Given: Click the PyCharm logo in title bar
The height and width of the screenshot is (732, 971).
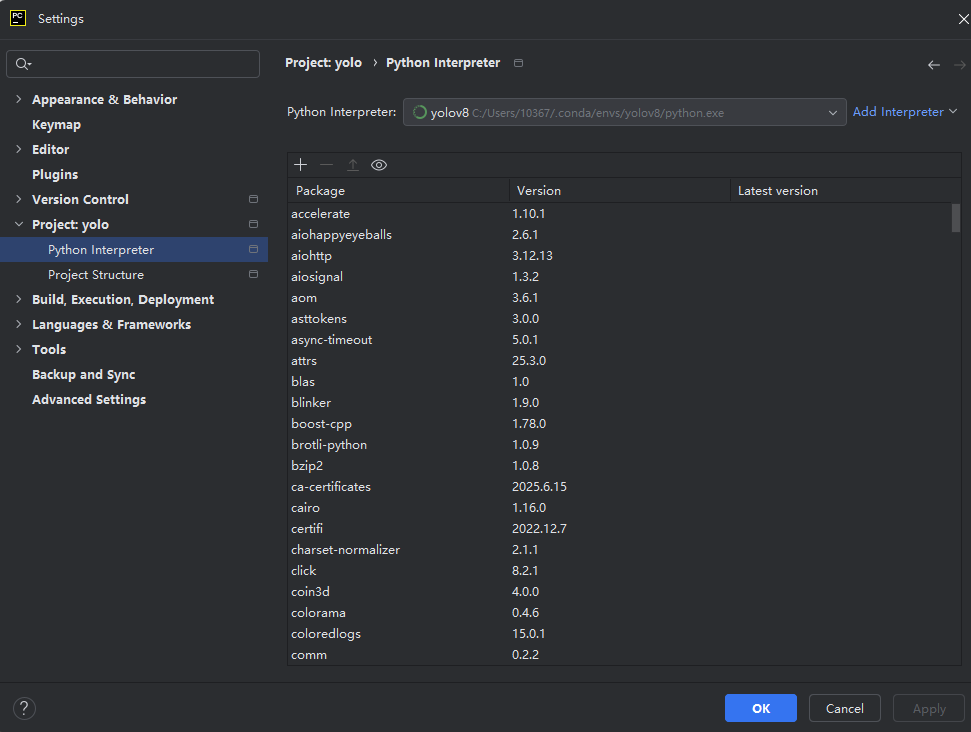Looking at the screenshot, I should (x=18, y=18).
